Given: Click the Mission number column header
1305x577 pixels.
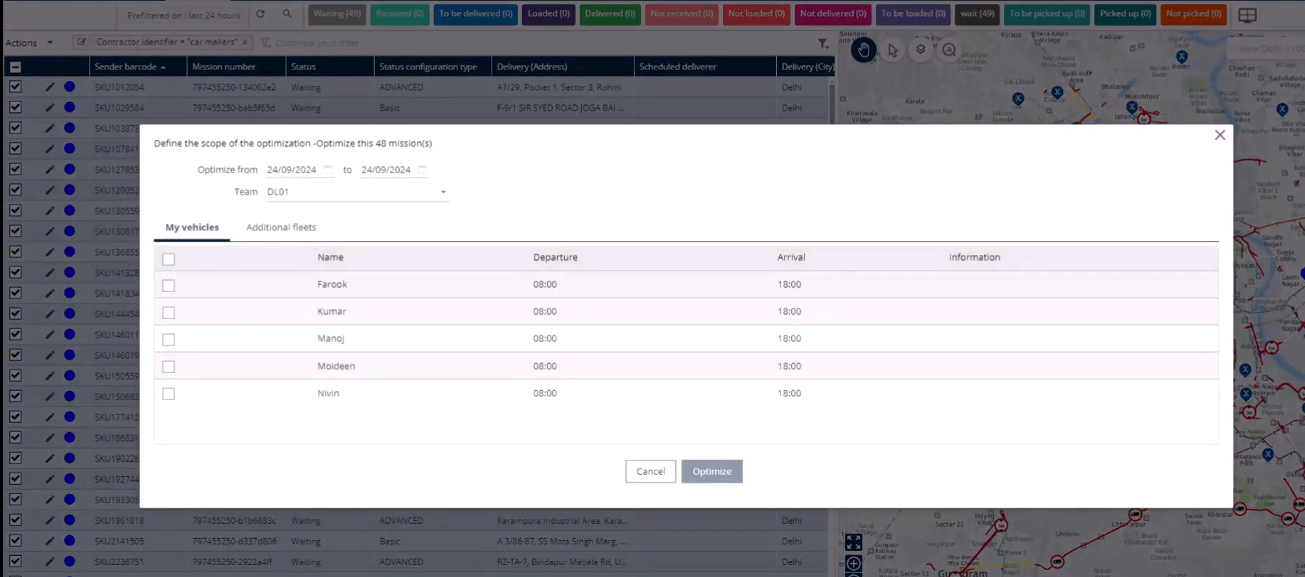Looking at the screenshot, I should click(236, 67).
